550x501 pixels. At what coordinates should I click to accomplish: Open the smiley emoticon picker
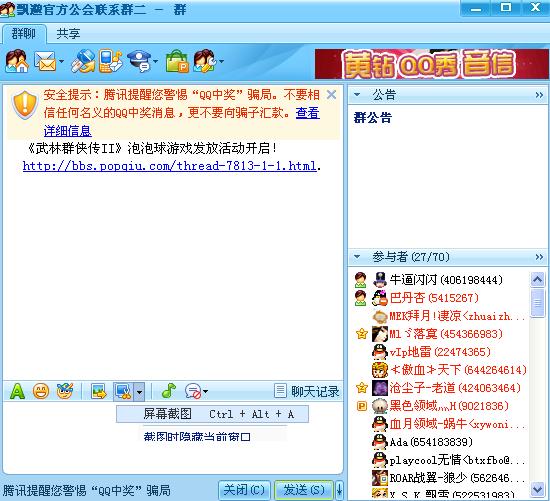click(41, 391)
